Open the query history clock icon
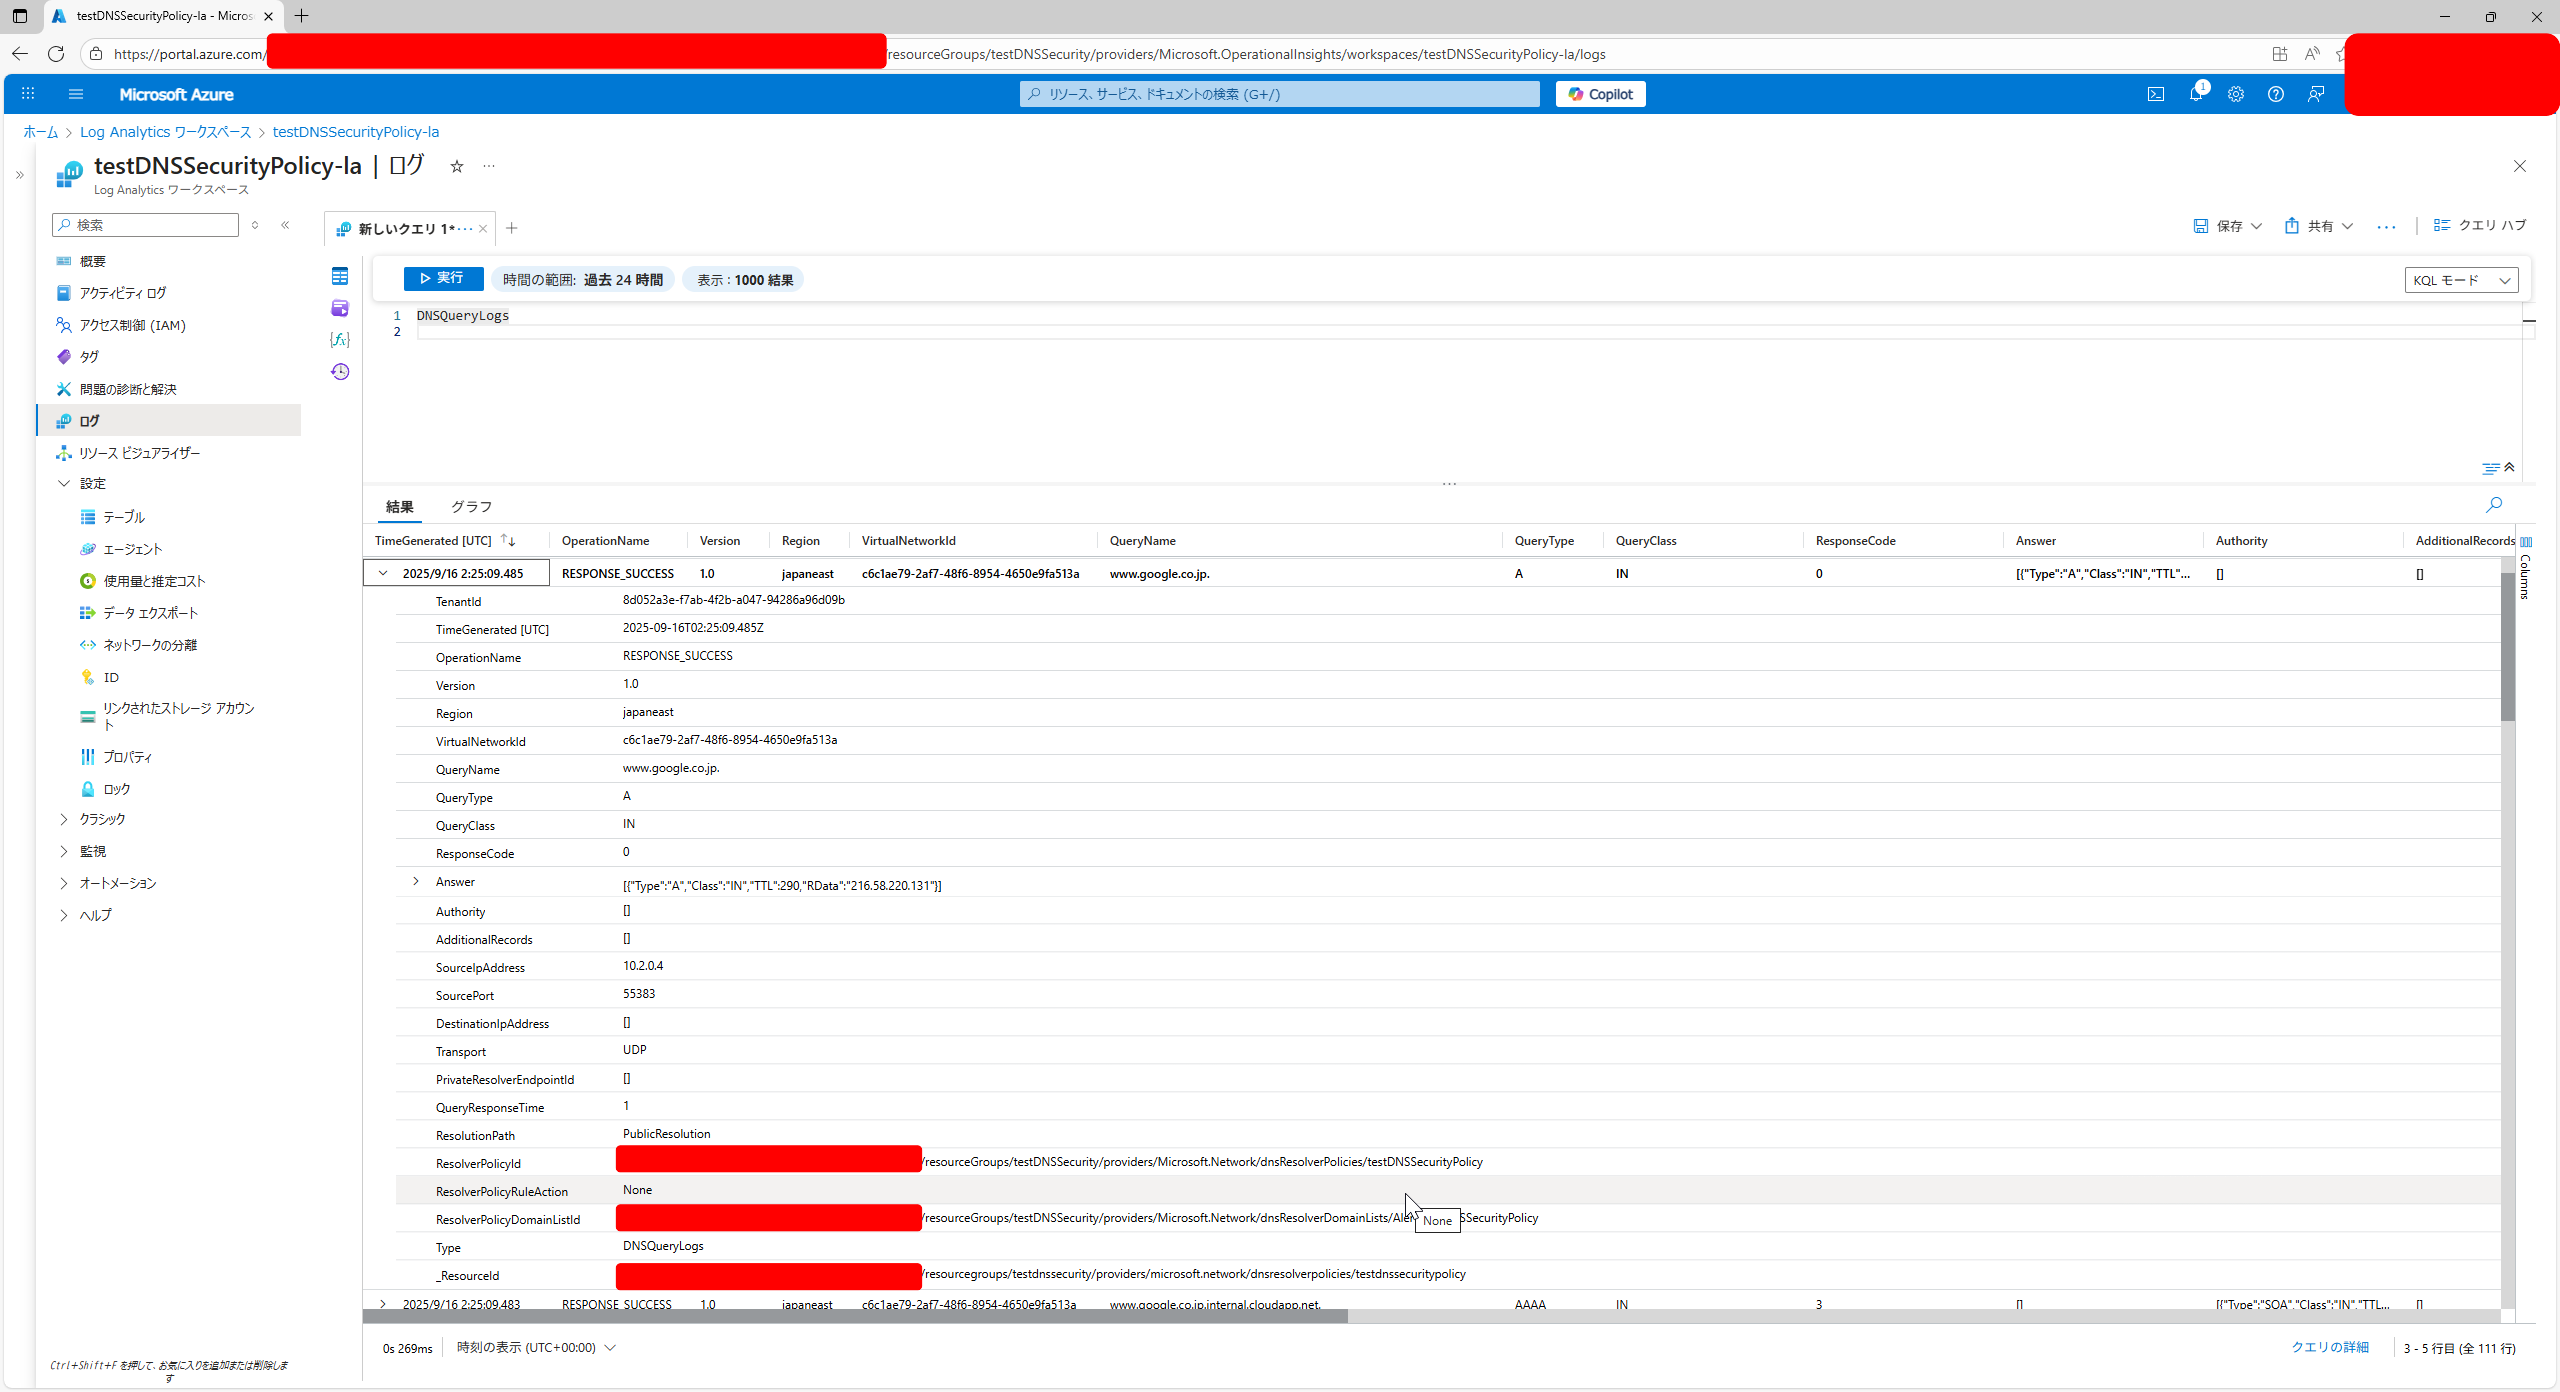 pos(340,372)
